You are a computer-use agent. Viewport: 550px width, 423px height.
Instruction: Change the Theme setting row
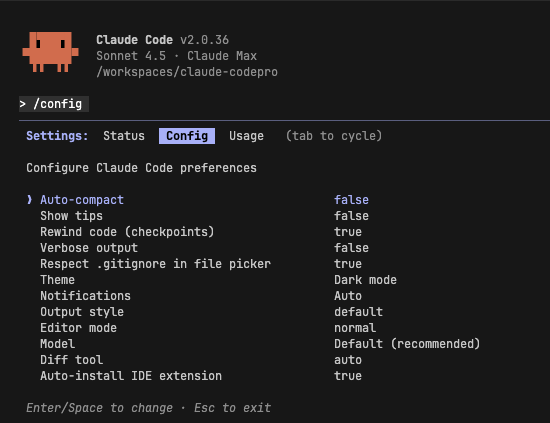(219, 280)
